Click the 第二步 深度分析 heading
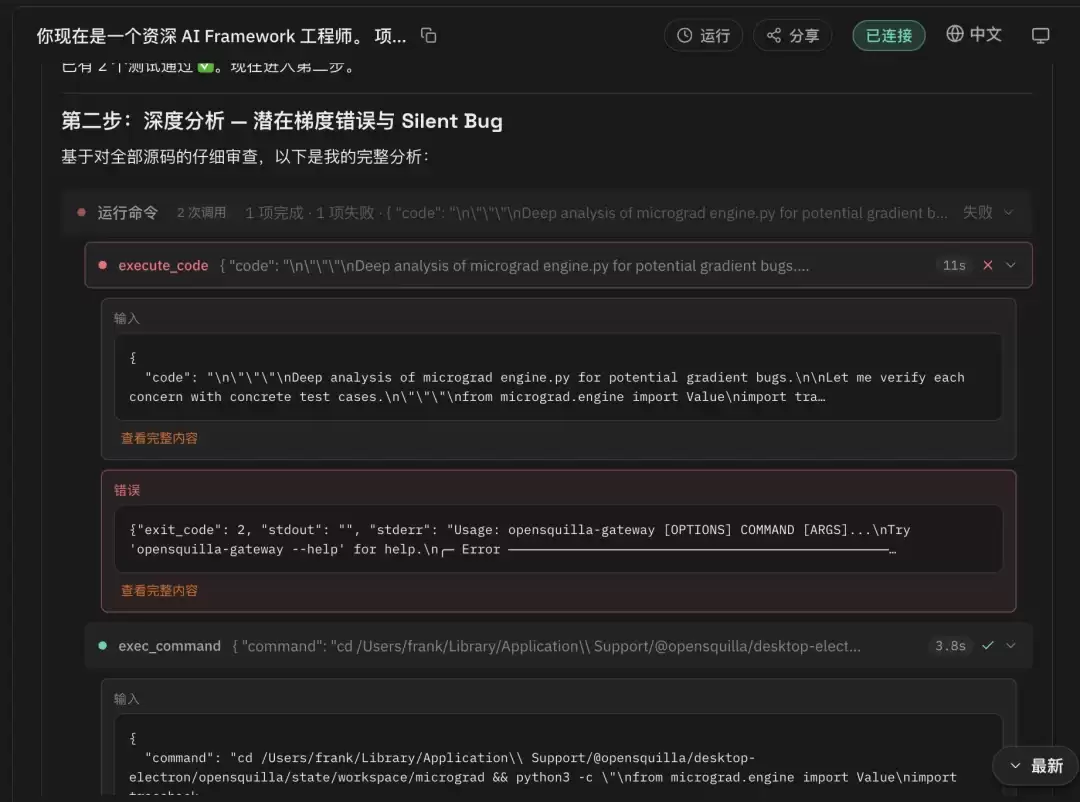 point(282,121)
